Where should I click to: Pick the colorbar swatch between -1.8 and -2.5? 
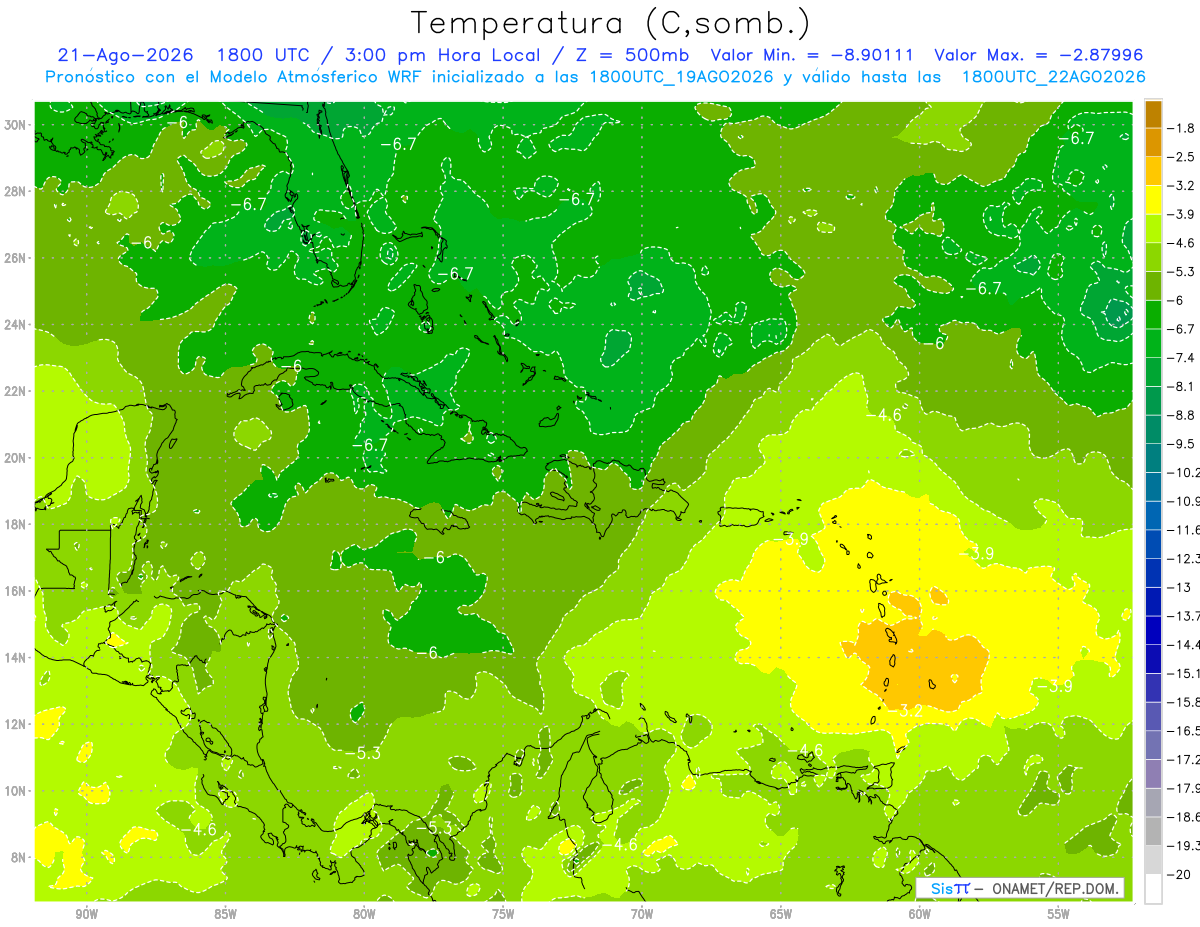click(x=1153, y=142)
